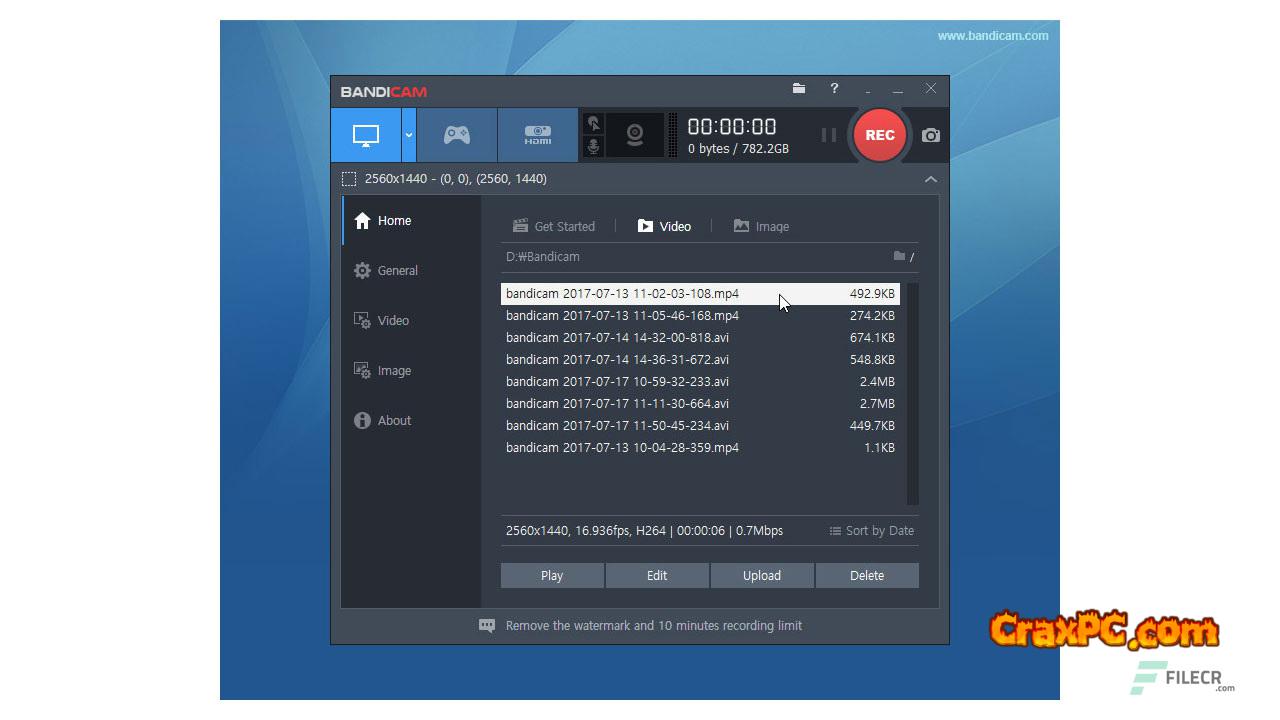This screenshot has height=720, width=1280.
Task: Open Help via the question mark icon
Action: [x=834, y=88]
